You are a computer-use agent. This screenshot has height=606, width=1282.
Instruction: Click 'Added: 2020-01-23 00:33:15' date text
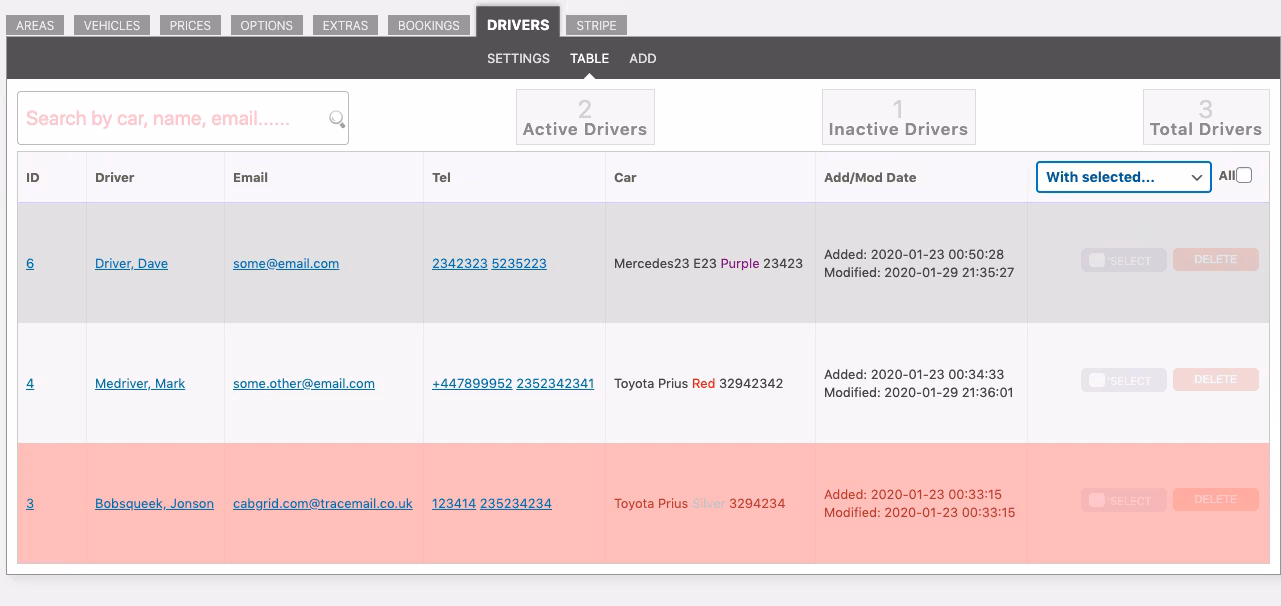913,494
